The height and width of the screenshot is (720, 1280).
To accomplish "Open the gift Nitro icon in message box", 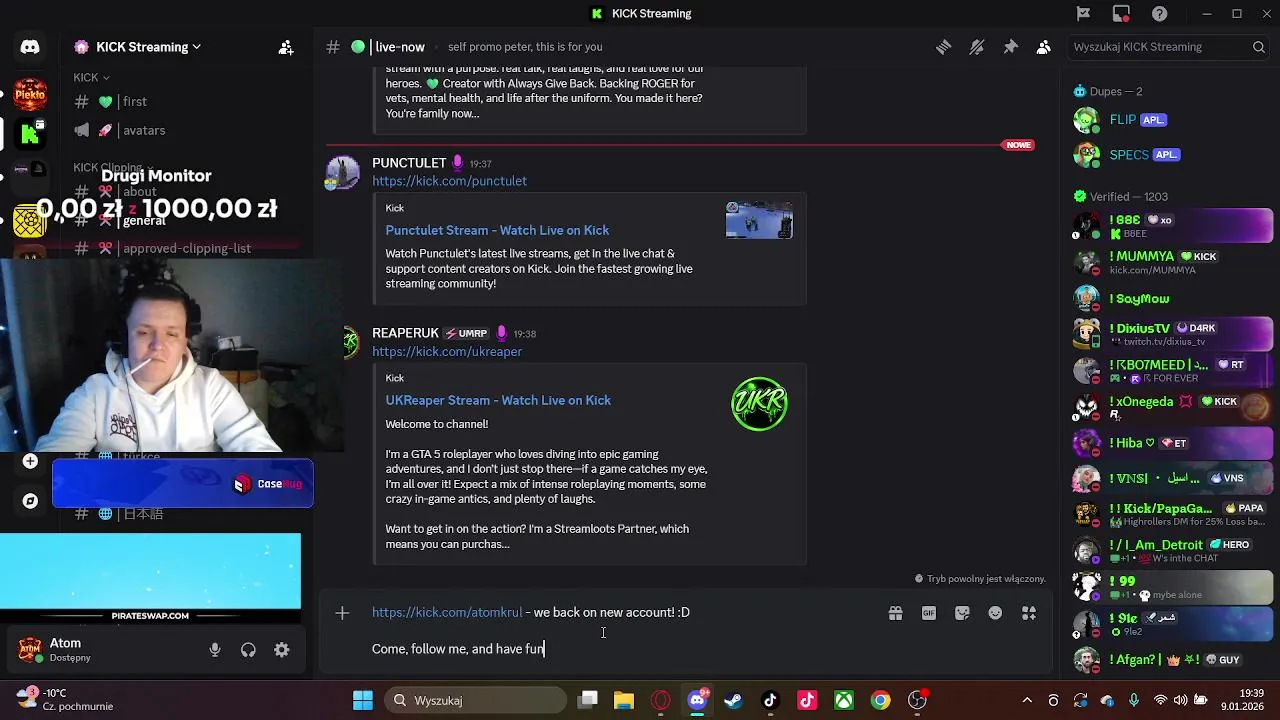I will point(895,613).
